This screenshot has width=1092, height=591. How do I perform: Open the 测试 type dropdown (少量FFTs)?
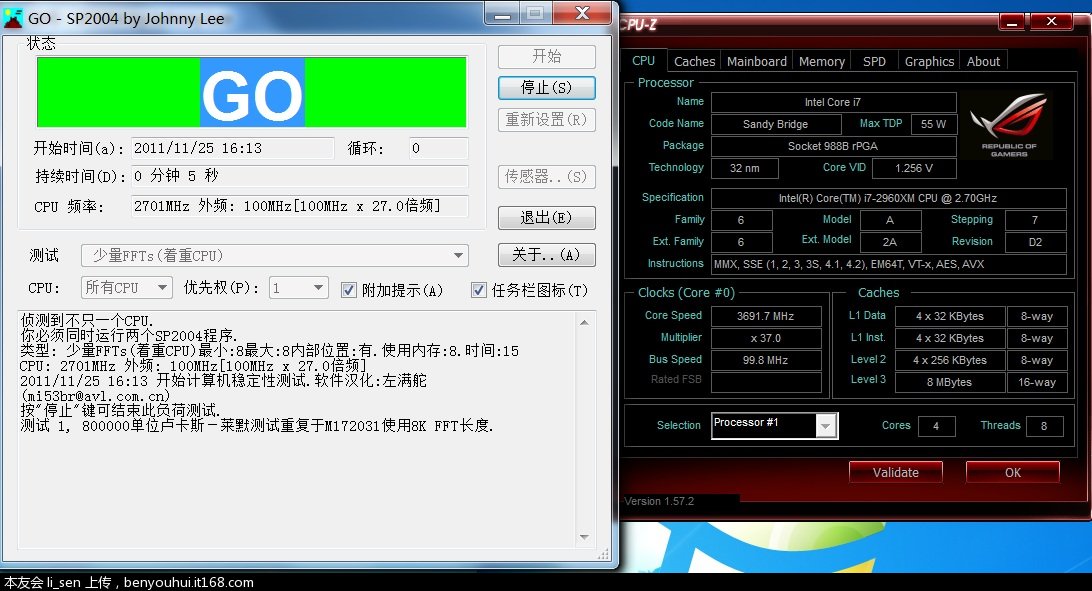(275, 255)
